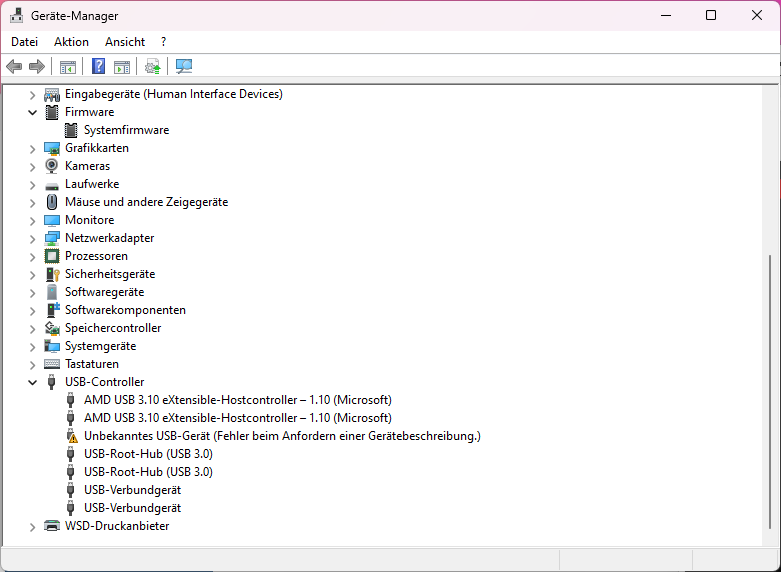Select the first USB-Verbundgerät entry
Image resolution: width=781 pixels, height=572 pixels.
pos(132,490)
